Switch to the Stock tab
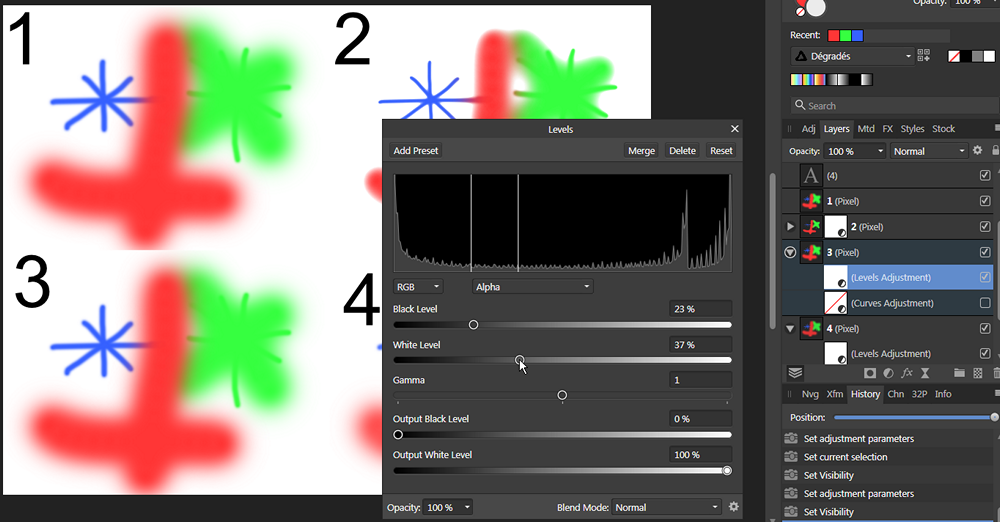This screenshot has width=1000, height=522. pos(943,129)
